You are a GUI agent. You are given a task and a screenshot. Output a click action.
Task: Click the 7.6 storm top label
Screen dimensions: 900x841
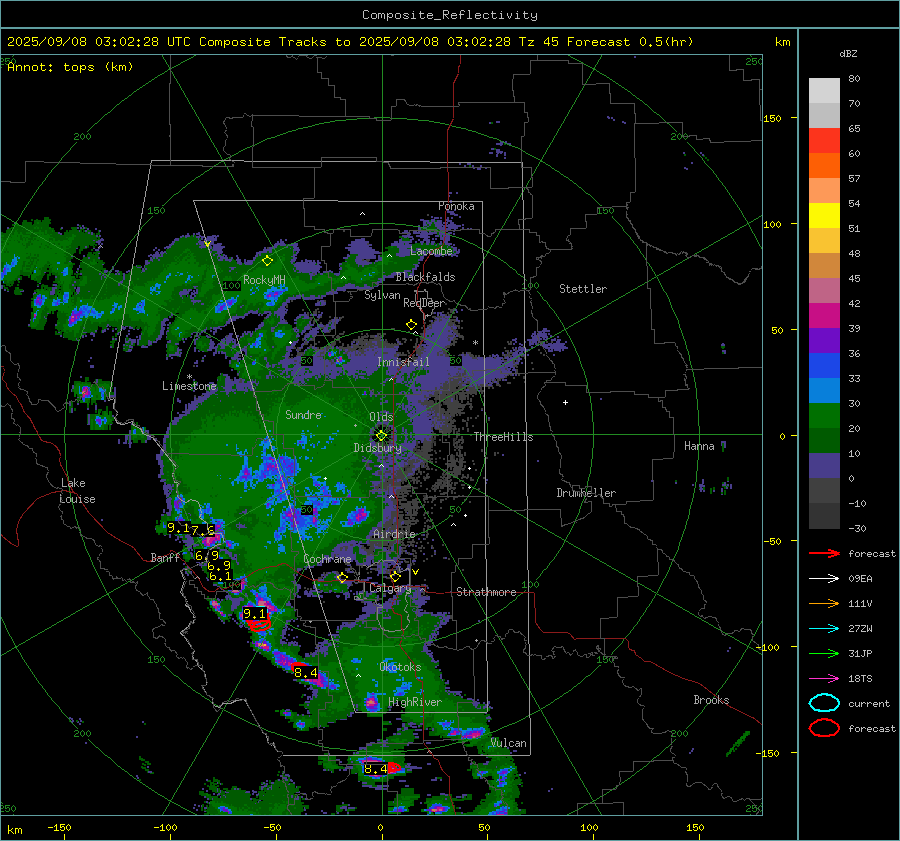coord(203,530)
